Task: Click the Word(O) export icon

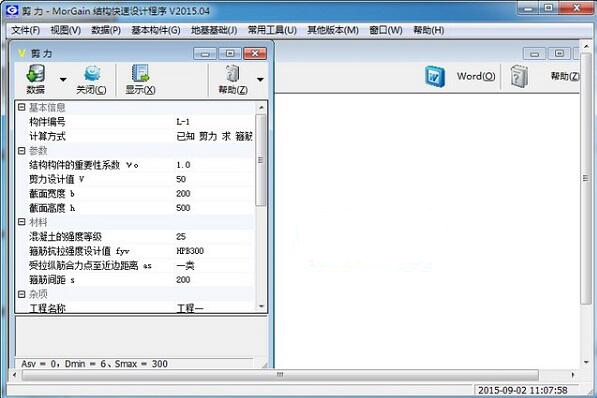Action: (434, 77)
